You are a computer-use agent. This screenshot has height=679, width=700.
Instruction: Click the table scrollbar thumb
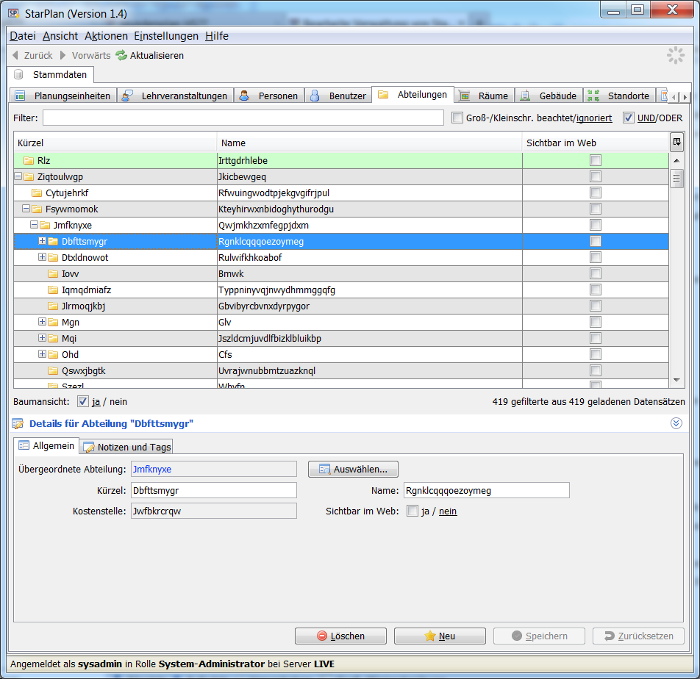[x=677, y=179]
